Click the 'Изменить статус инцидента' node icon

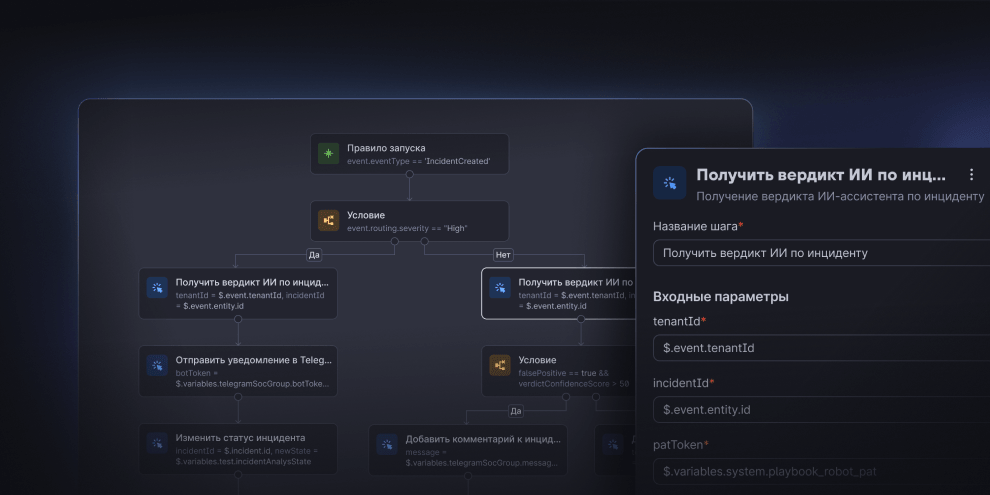tap(157, 444)
